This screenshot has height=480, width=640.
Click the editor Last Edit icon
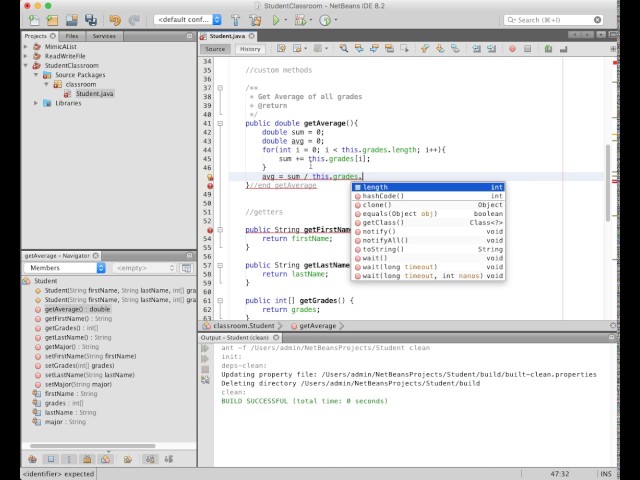[281, 49]
